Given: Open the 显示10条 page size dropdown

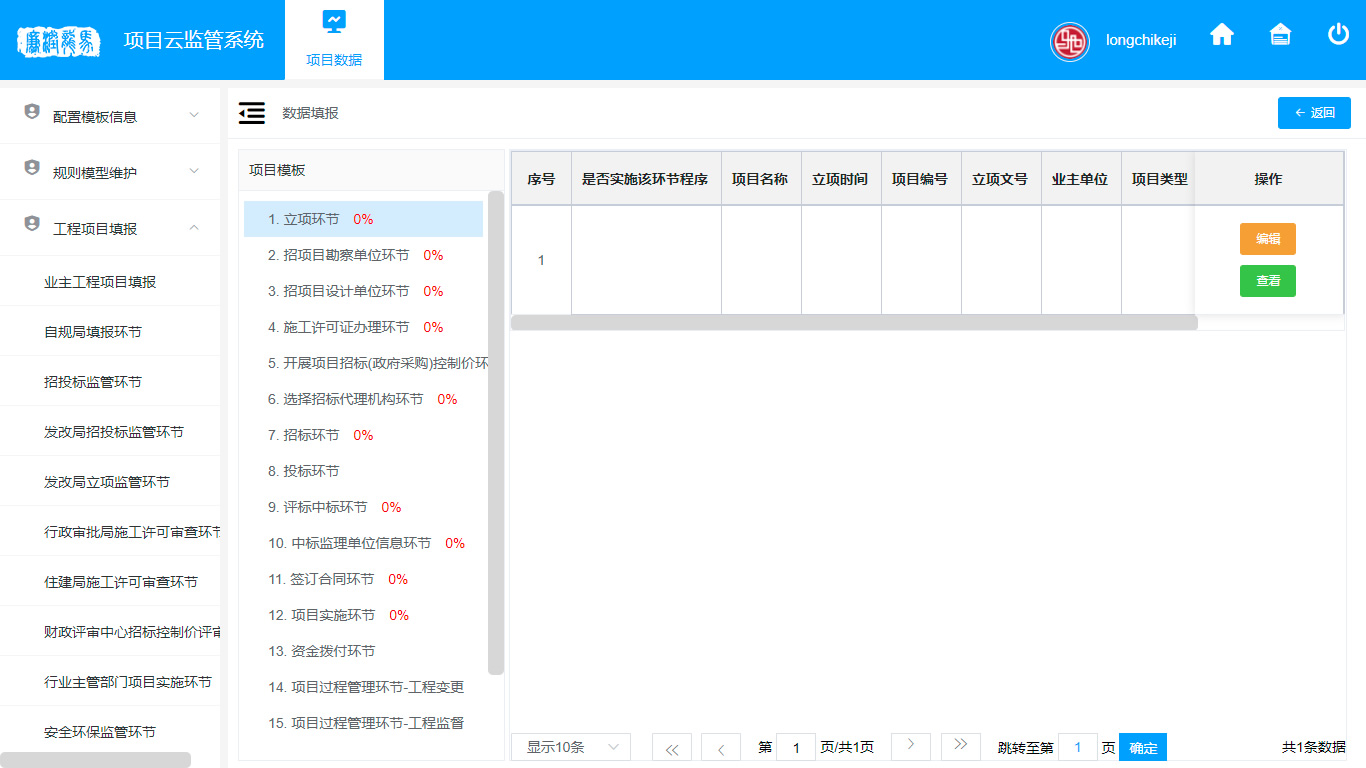Looking at the screenshot, I should tap(570, 747).
